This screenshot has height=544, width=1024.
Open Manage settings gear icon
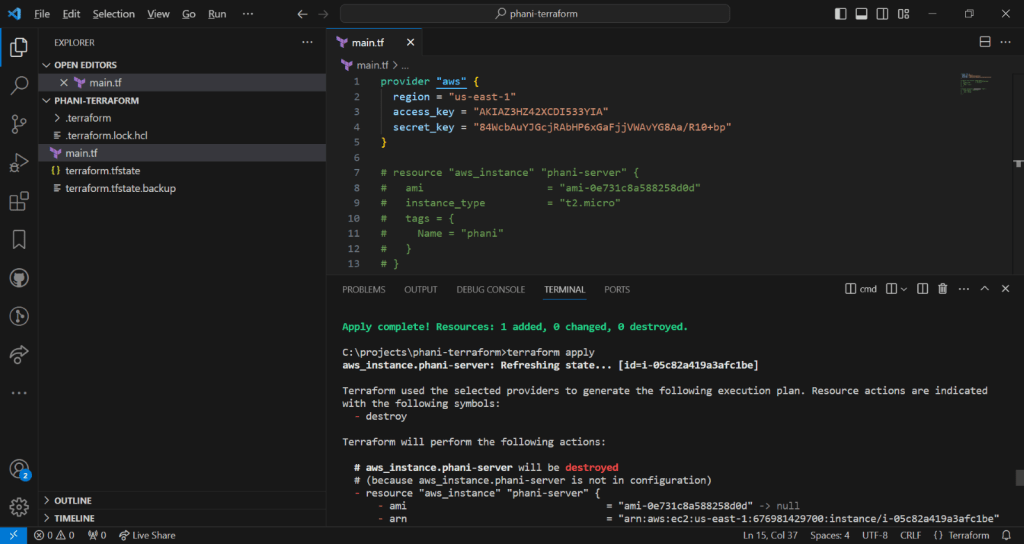[x=18, y=507]
